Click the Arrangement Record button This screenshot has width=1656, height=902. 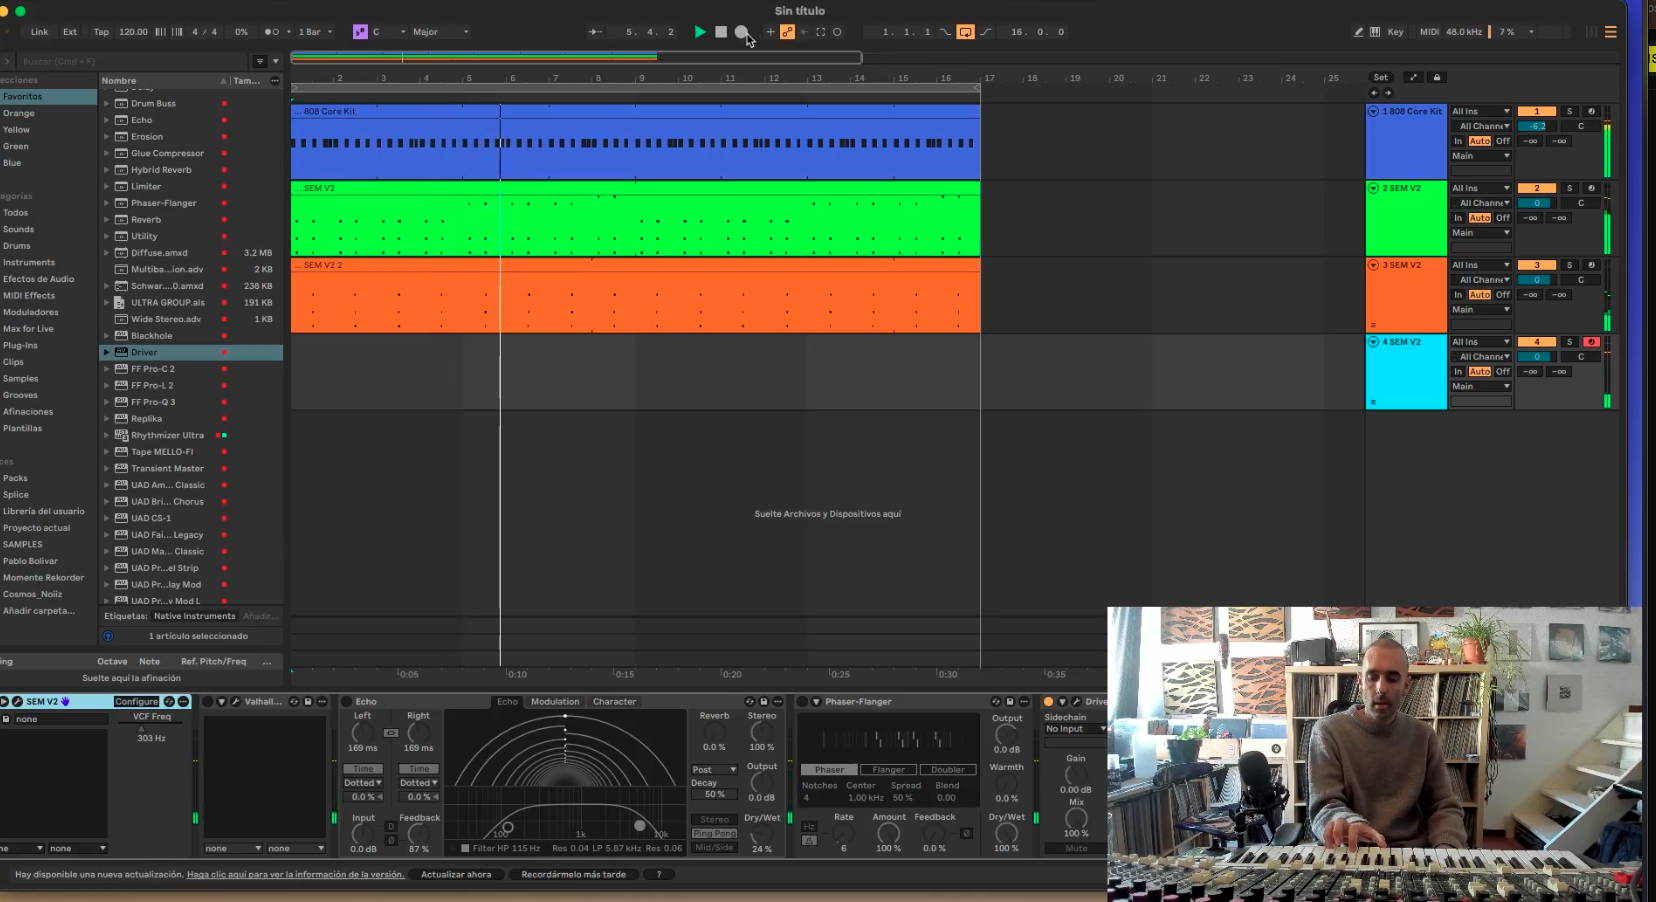tap(741, 32)
